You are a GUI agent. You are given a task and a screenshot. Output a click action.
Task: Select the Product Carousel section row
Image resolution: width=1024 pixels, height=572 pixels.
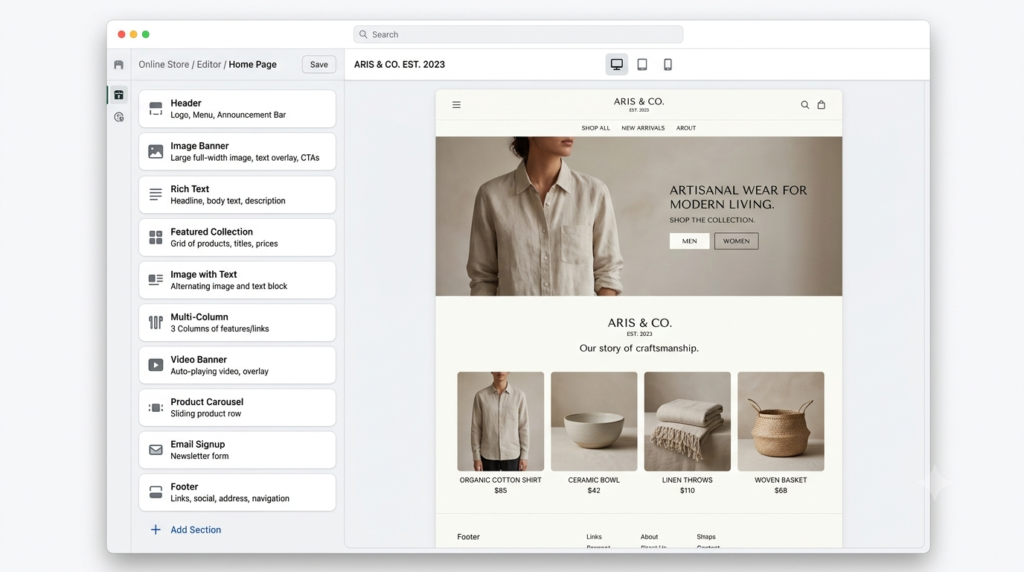tap(237, 407)
